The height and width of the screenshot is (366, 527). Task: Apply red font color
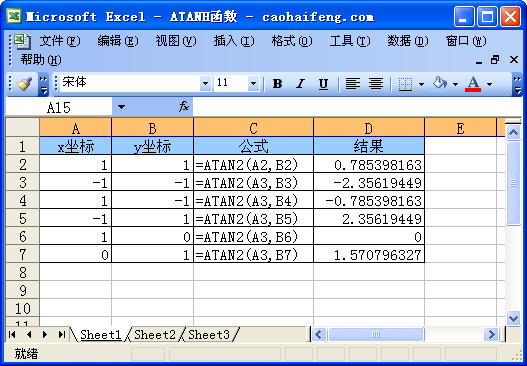[473, 83]
